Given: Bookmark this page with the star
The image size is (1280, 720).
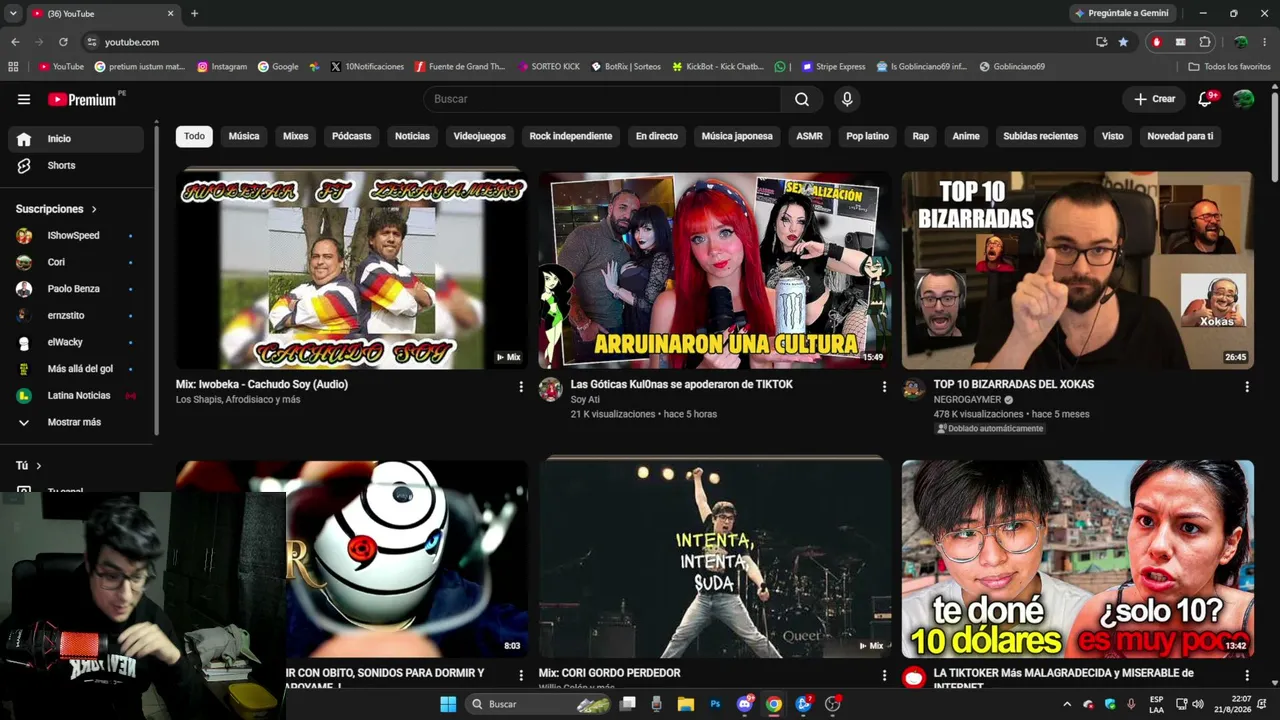Looking at the screenshot, I should (x=1123, y=42).
